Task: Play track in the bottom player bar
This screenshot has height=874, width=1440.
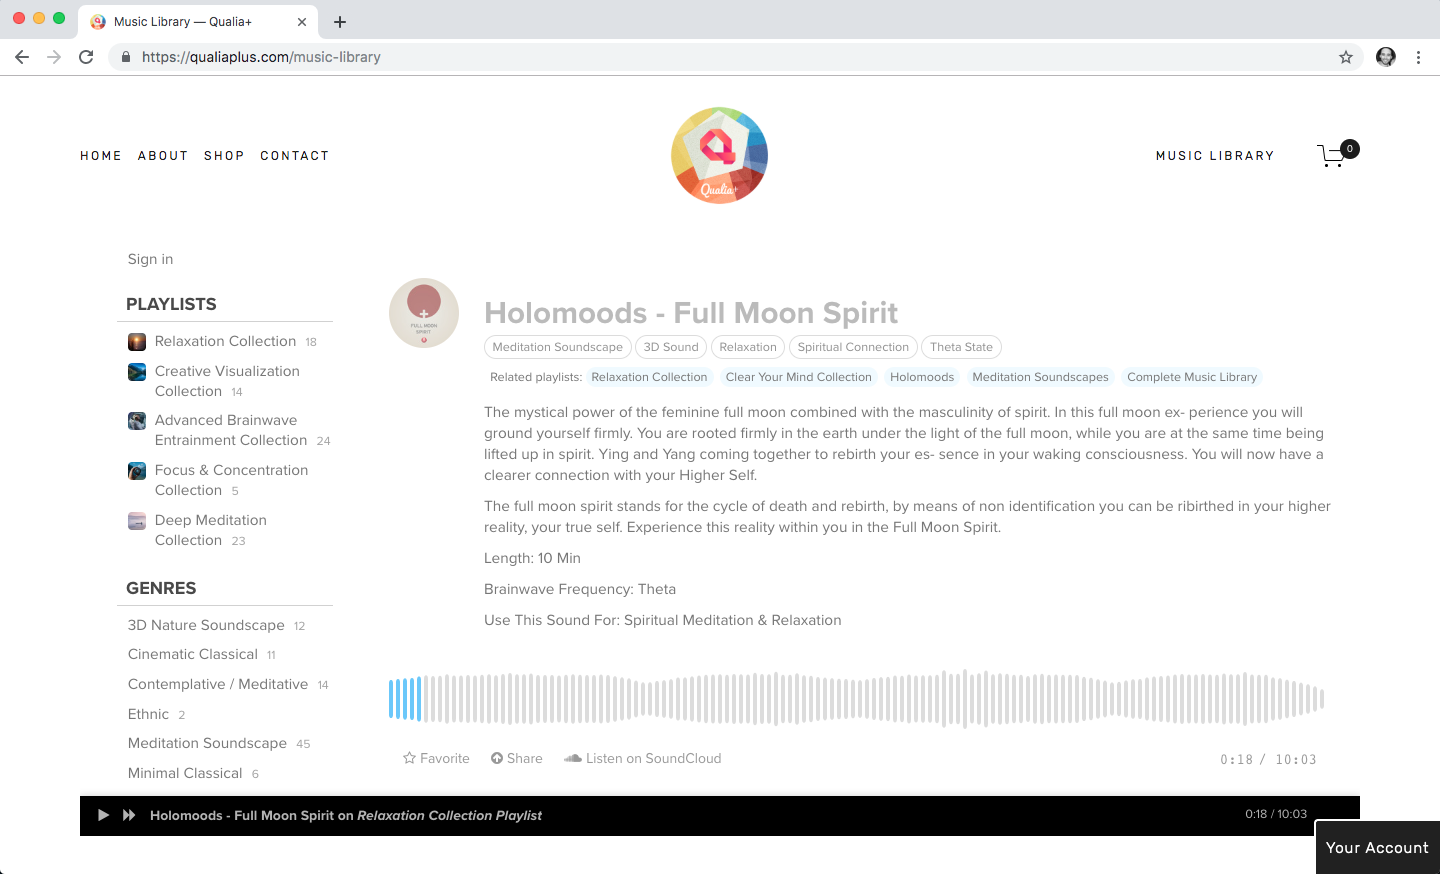Action: (103, 815)
